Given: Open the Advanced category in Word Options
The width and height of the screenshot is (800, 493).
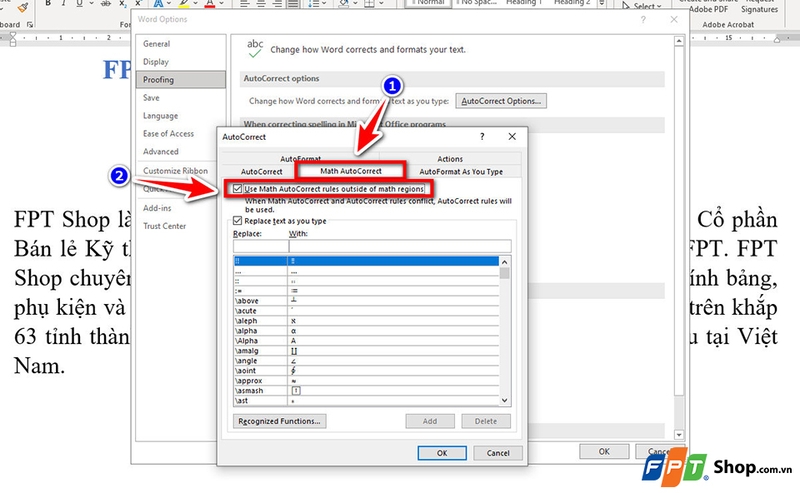Looking at the screenshot, I should 160,152.
